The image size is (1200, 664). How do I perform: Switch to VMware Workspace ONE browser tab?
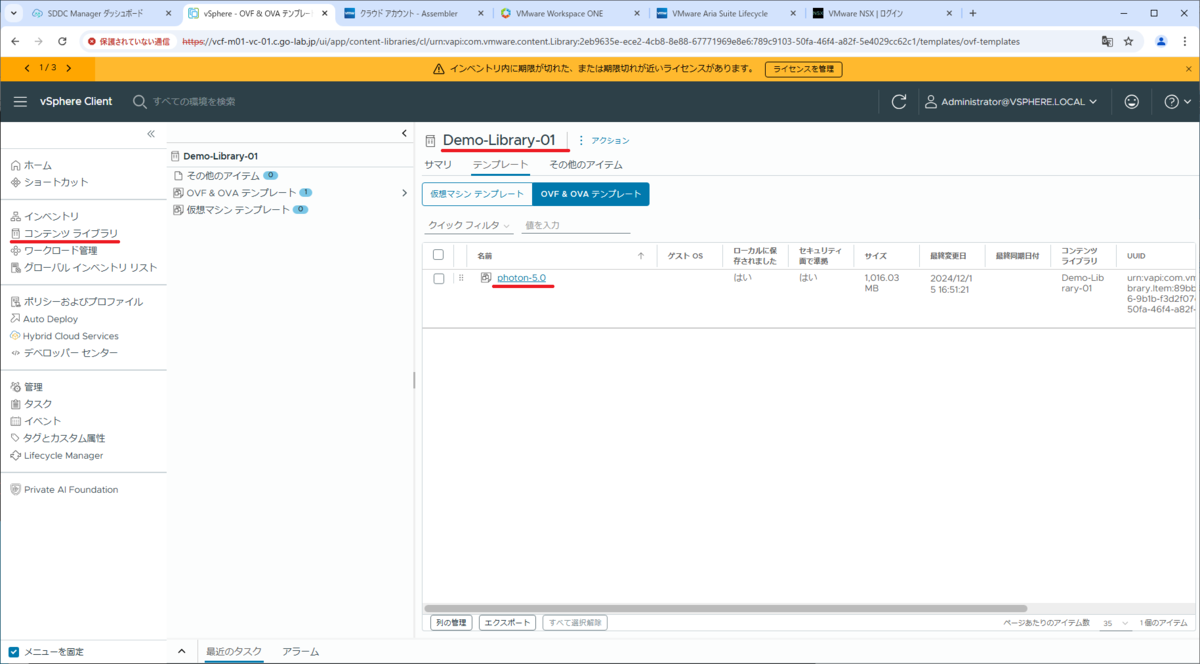[x=570, y=14]
